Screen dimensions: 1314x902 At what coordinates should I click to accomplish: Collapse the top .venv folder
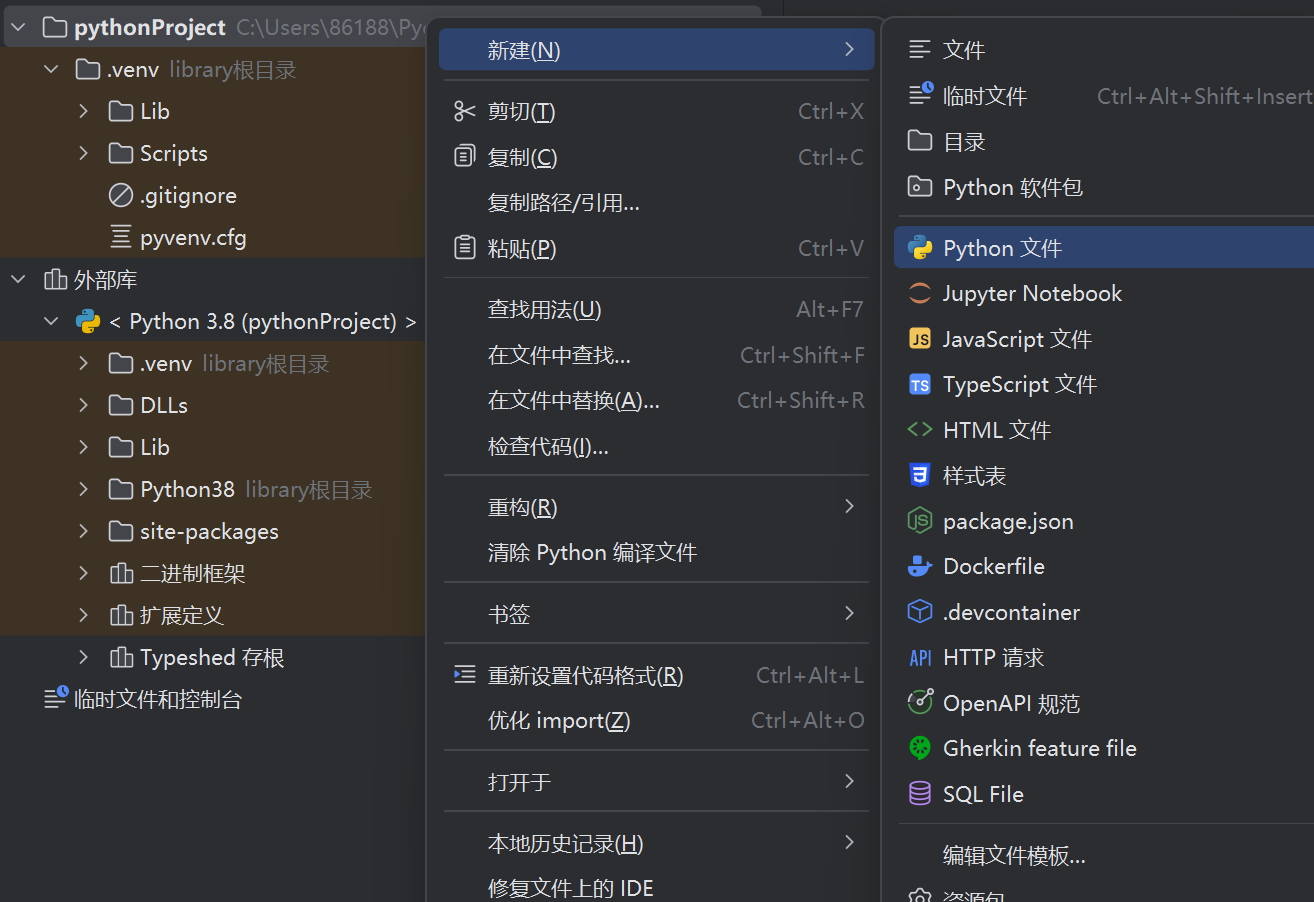coord(51,70)
